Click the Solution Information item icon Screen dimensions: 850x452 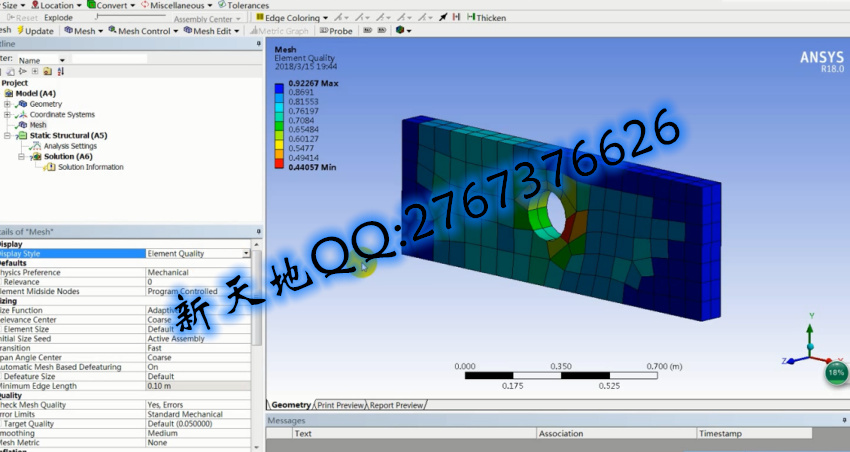click(x=51, y=167)
